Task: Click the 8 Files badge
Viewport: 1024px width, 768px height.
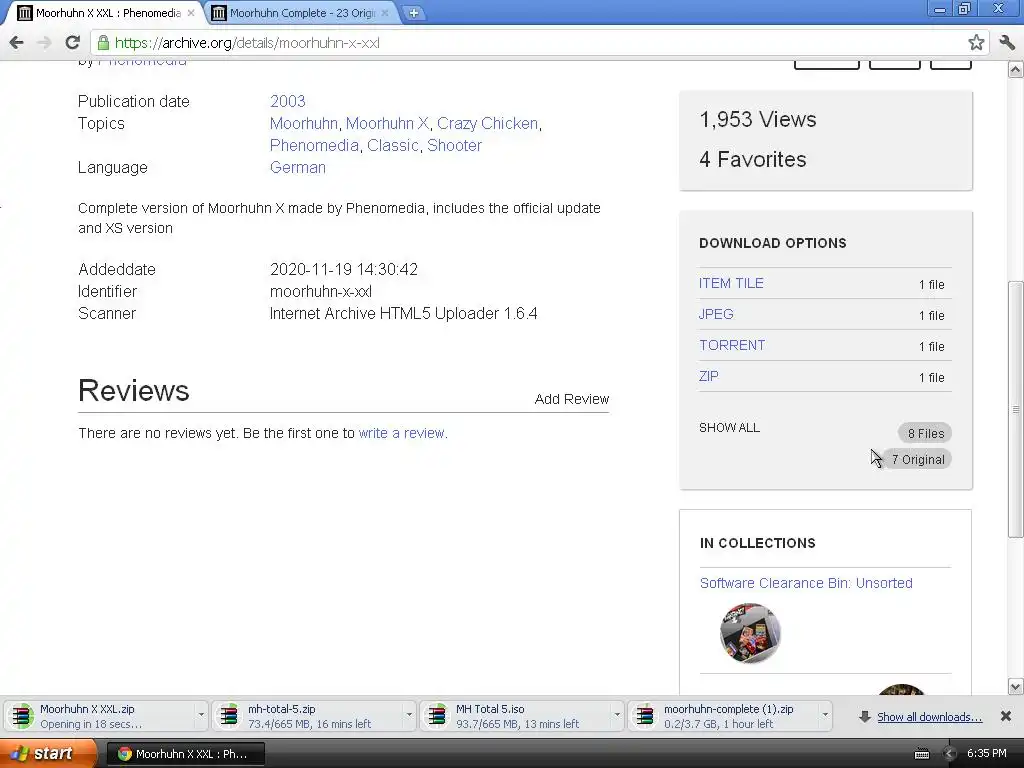Action: (x=925, y=433)
